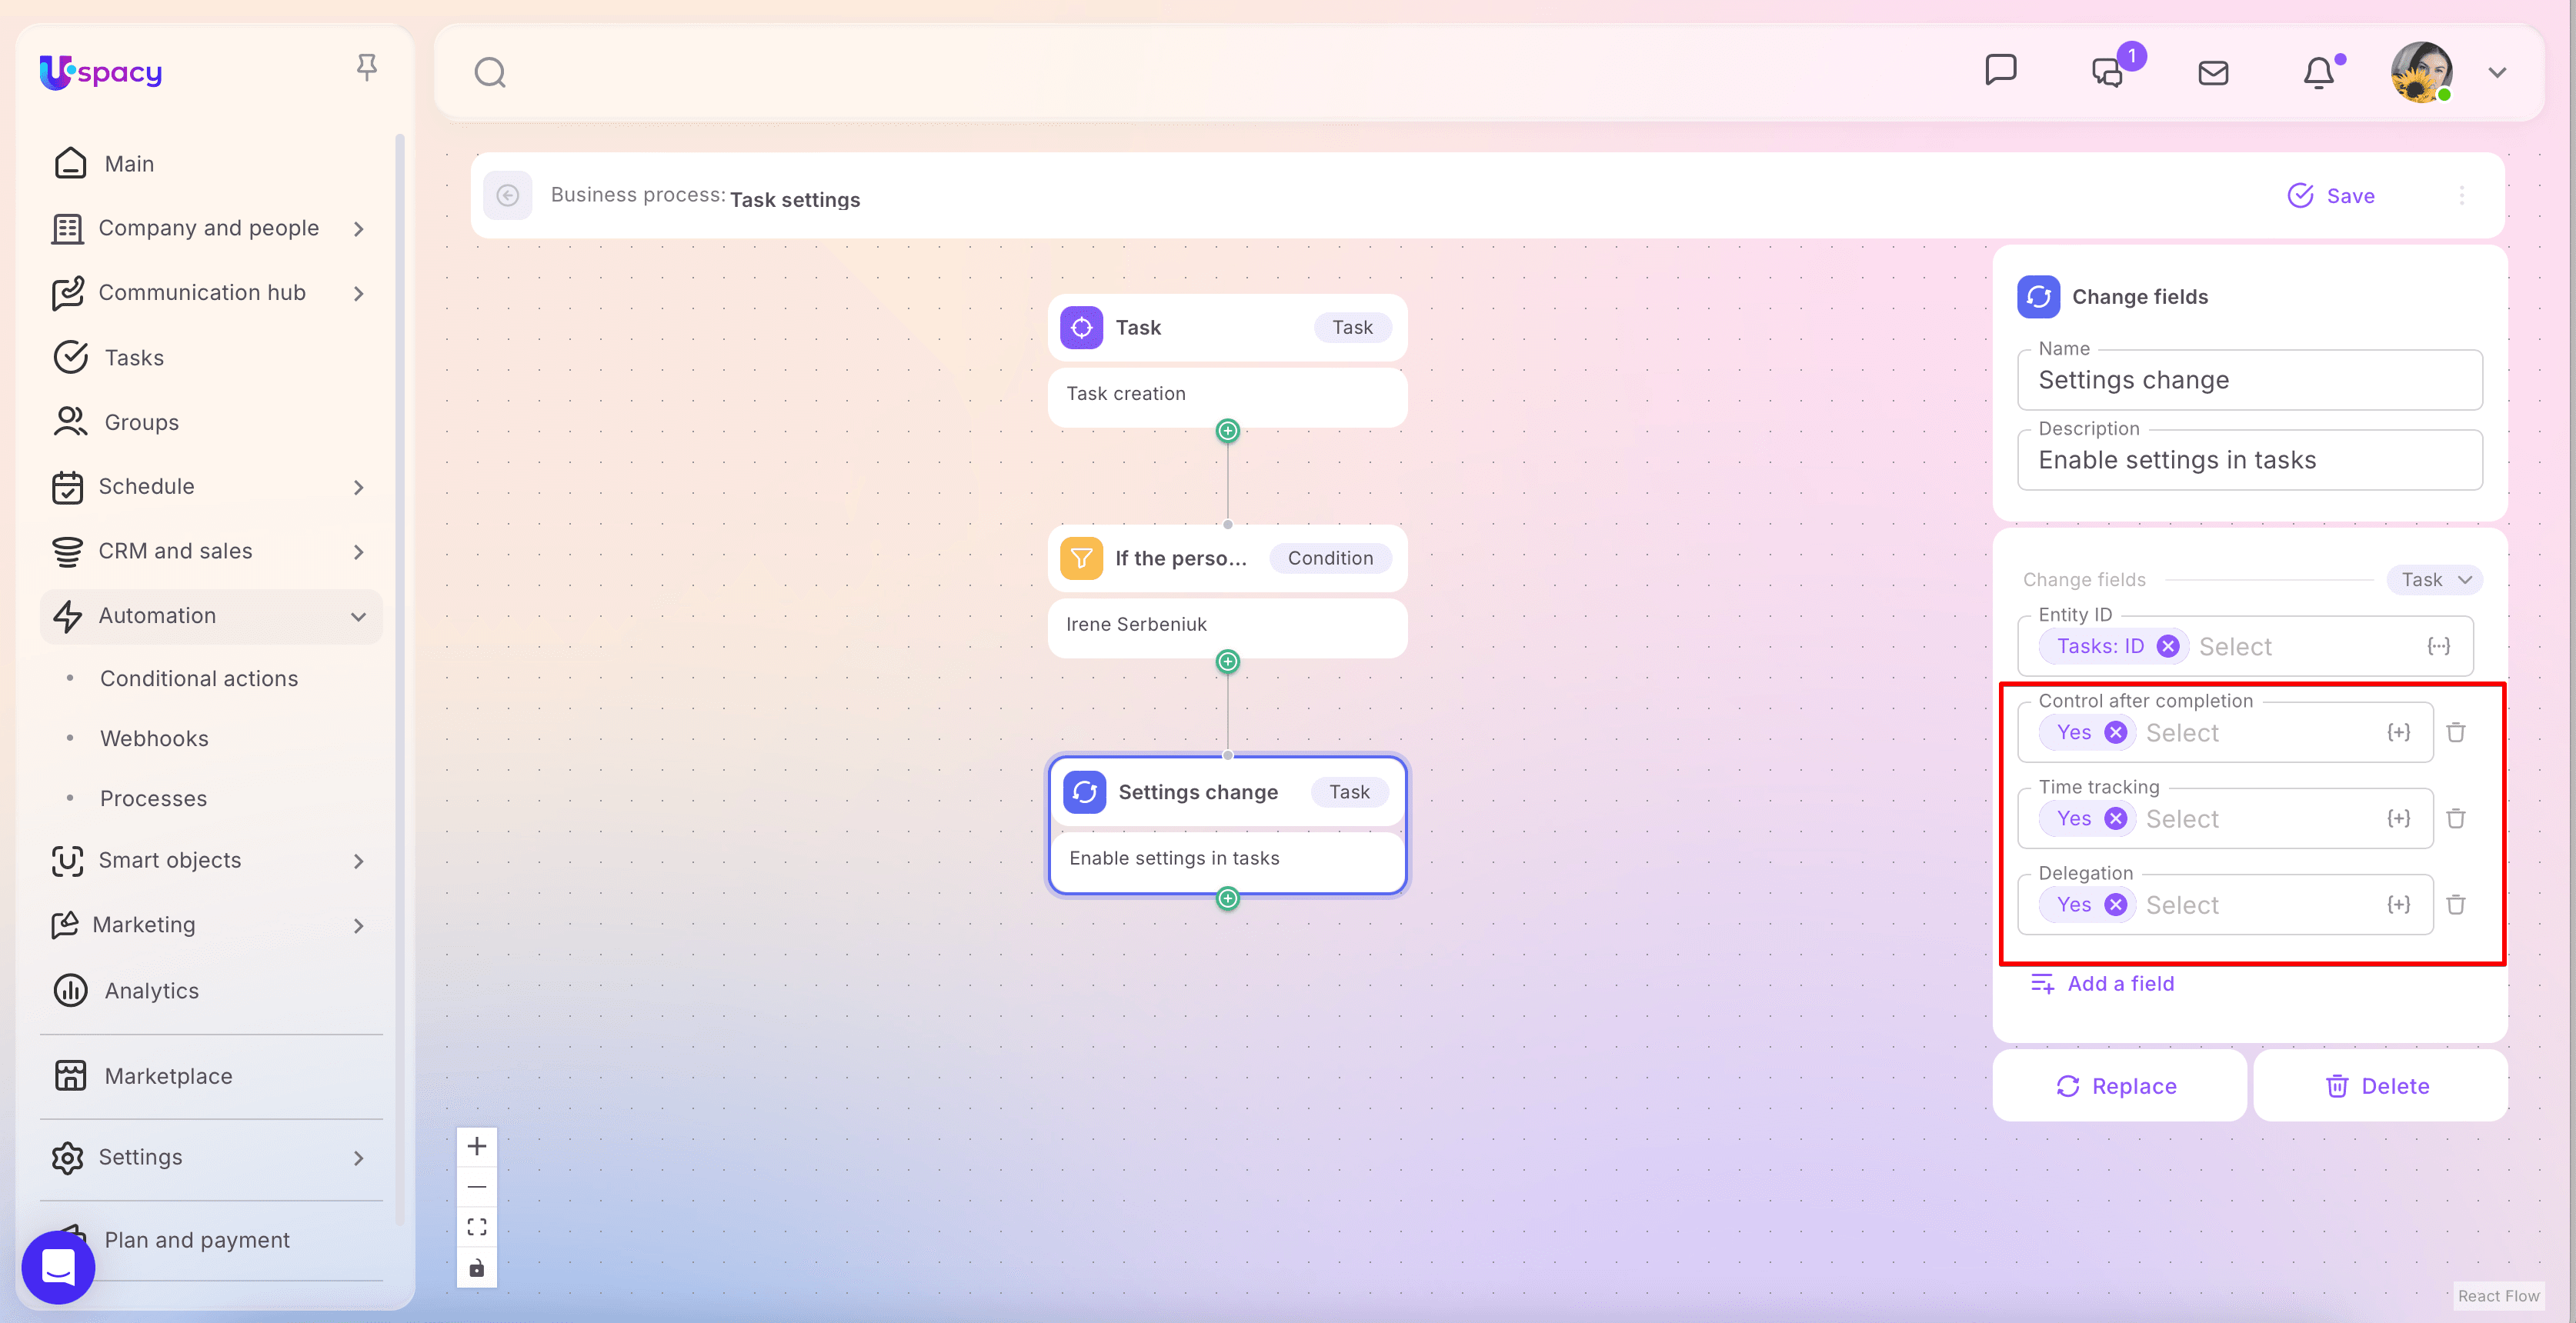Remove the Tasks: ID chip from Entity ID
2576x1323 pixels.
point(2167,646)
